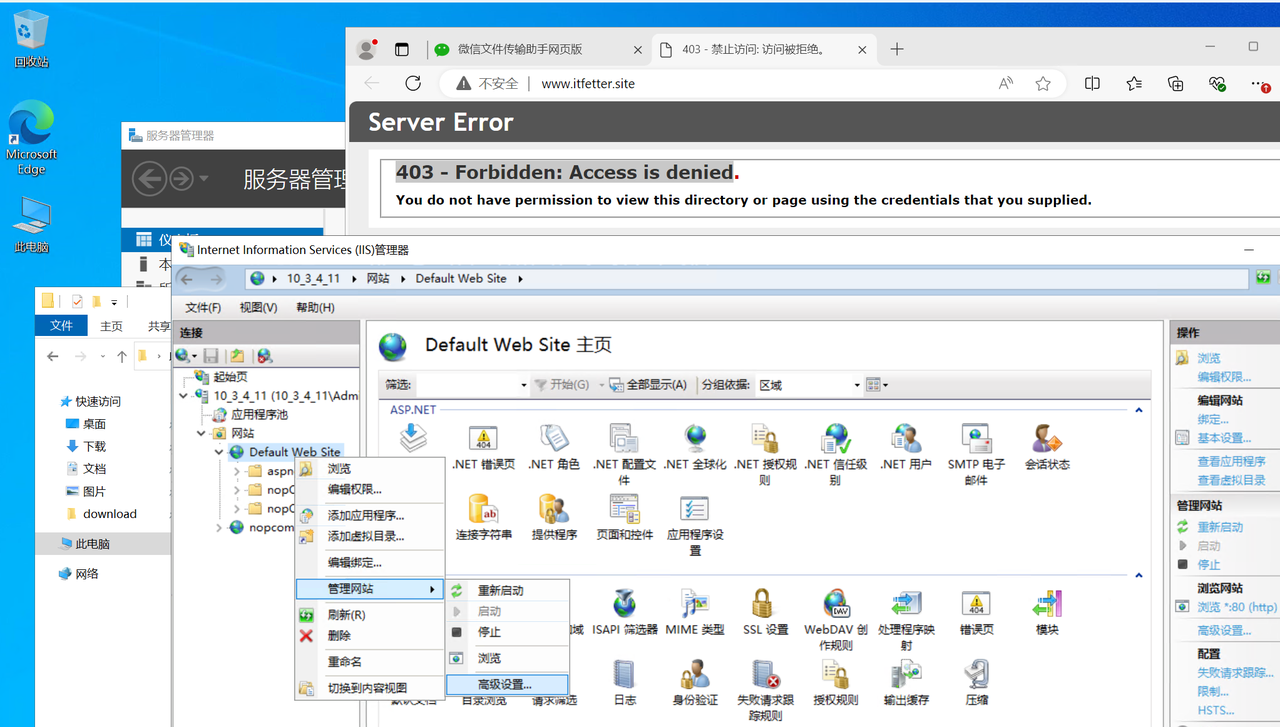Click 全部显示(A) button in filter bar
The height and width of the screenshot is (727, 1280).
coord(647,385)
